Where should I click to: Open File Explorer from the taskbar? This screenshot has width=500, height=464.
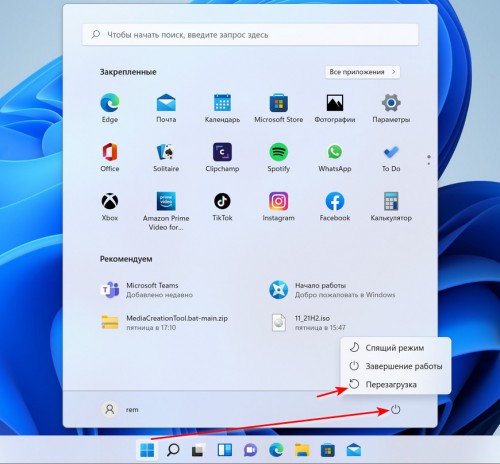point(302,450)
